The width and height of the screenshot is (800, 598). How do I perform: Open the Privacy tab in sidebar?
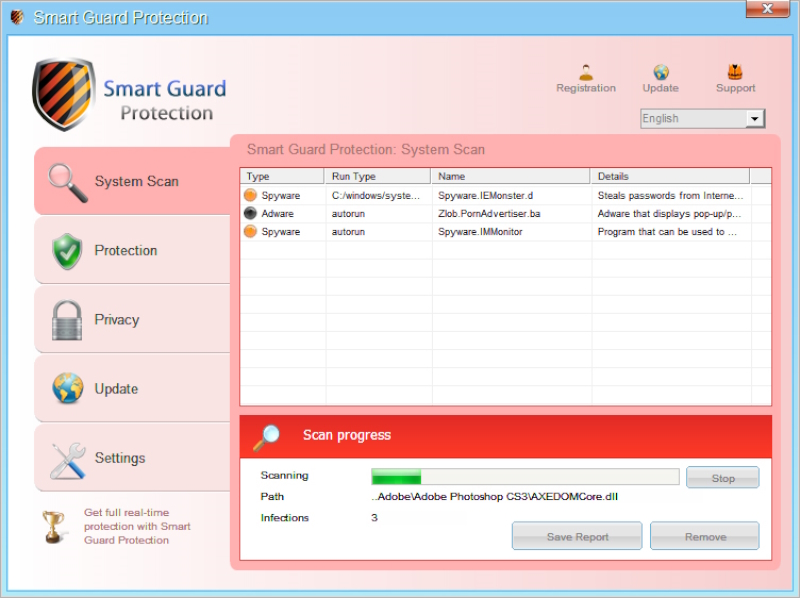[117, 320]
